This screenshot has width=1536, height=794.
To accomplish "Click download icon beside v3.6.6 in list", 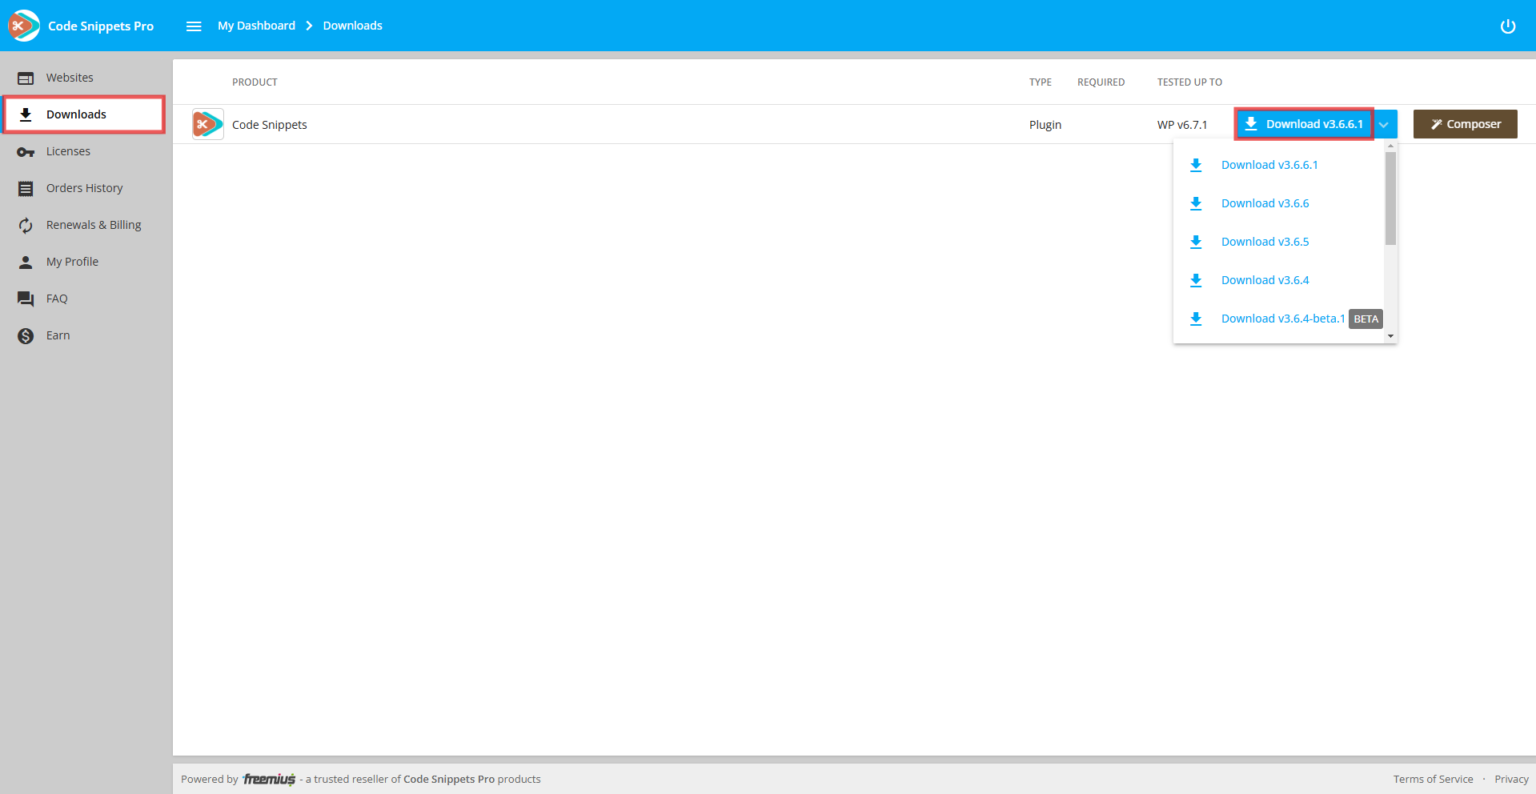I will pyautogui.click(x=1196, y=203).
